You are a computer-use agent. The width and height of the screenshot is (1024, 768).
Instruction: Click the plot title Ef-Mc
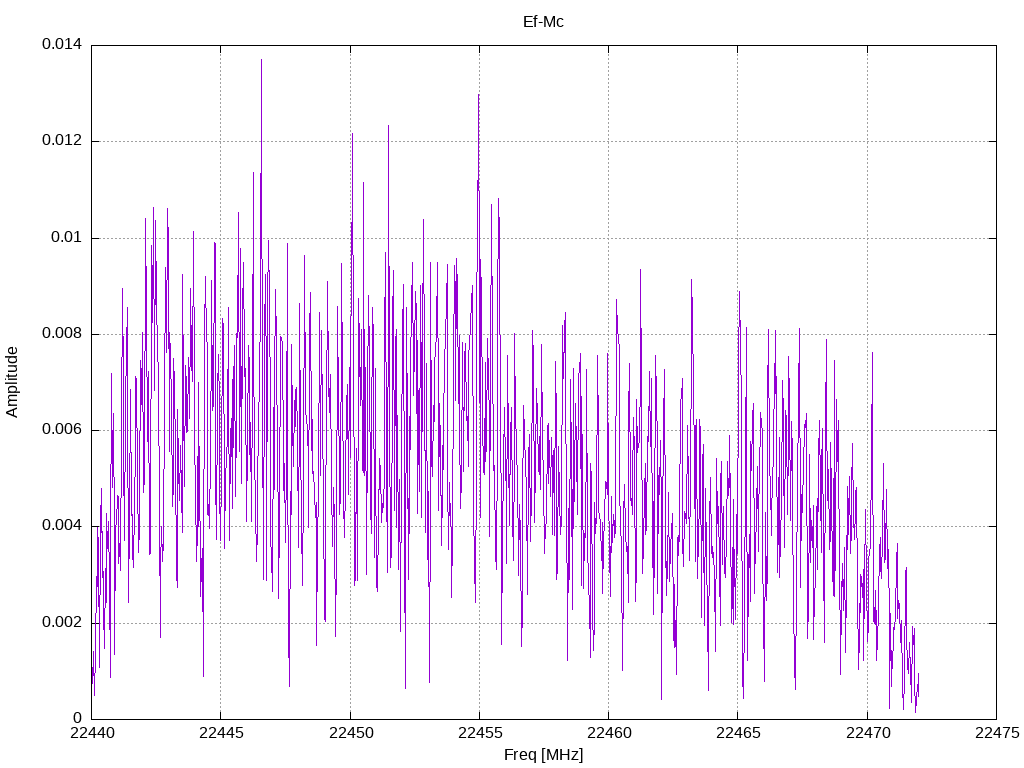tap(543, 22)
